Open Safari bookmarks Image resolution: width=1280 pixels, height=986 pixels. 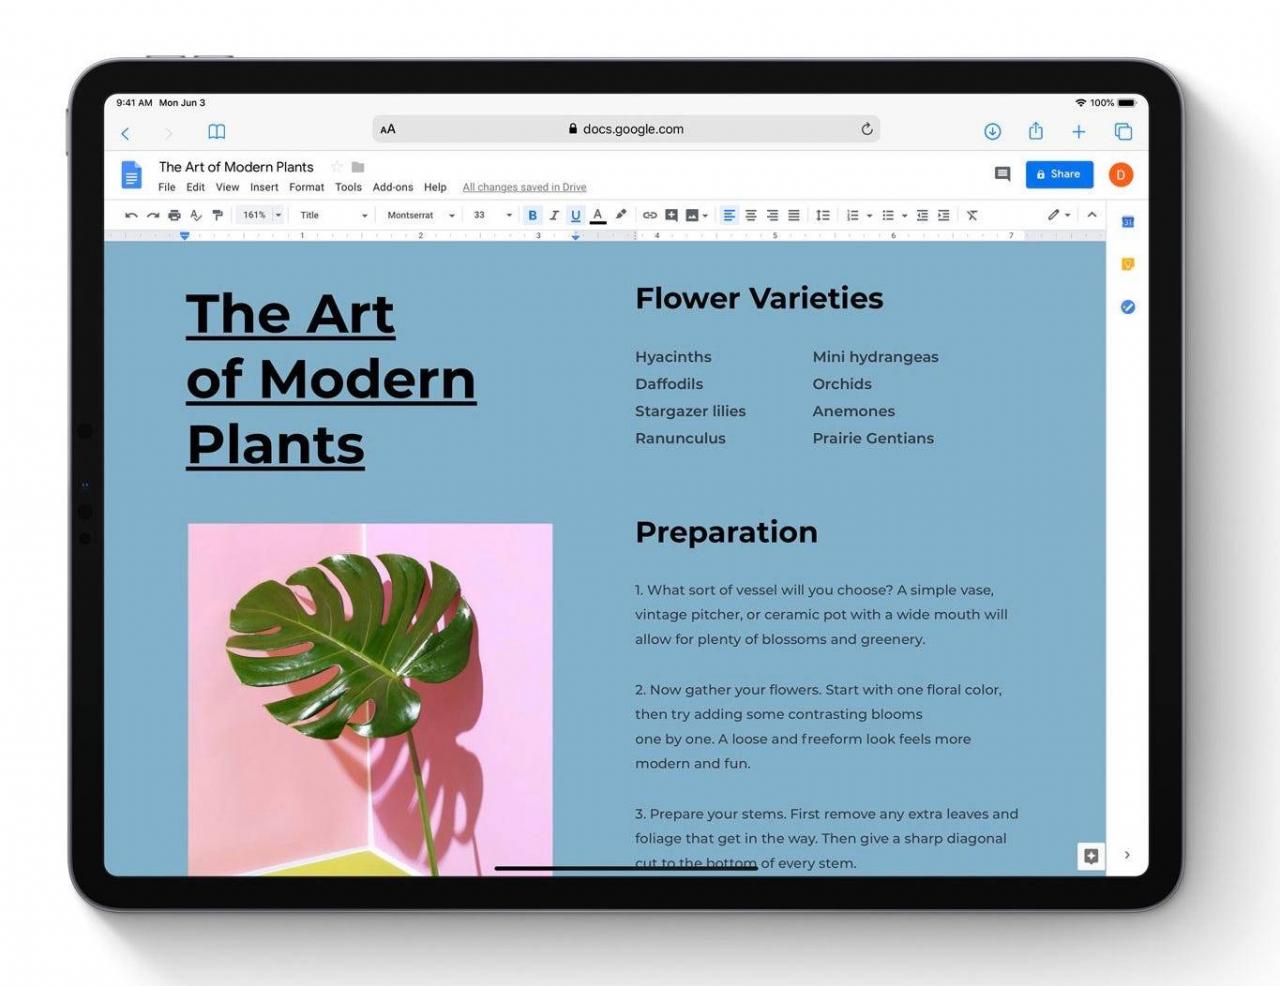click(x=216, y=132)
